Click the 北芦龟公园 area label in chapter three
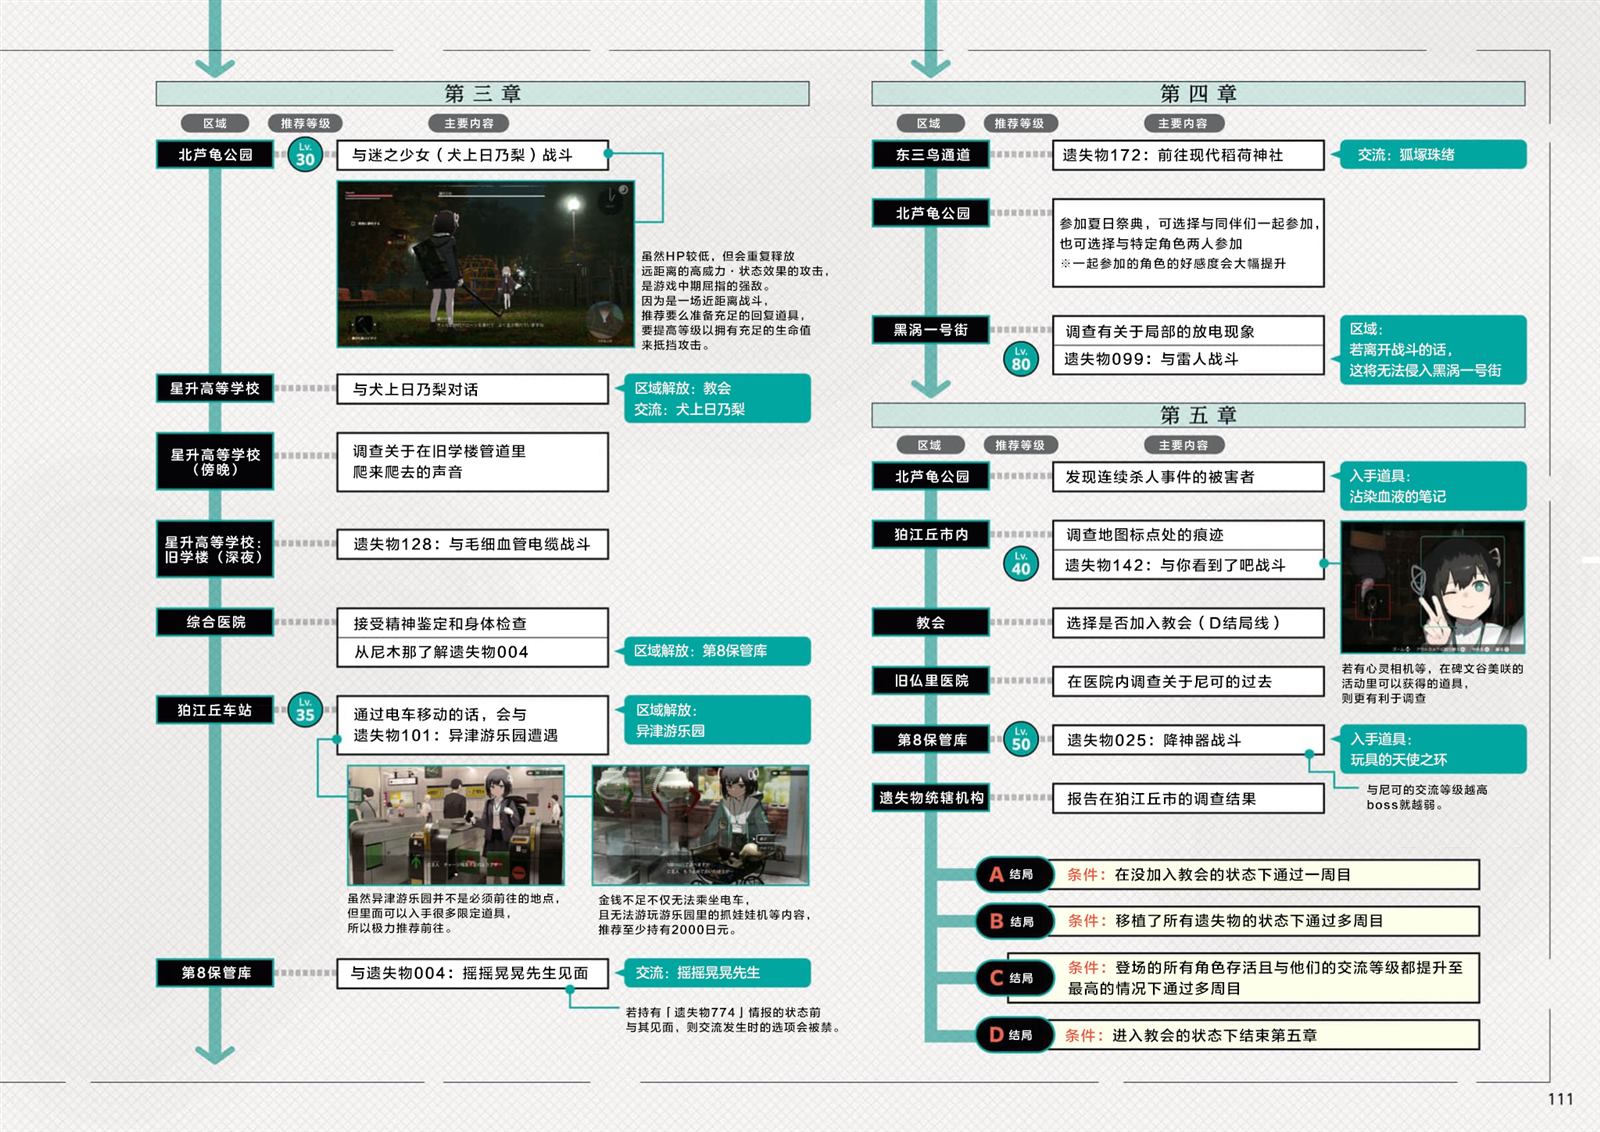The width and height of the screenshot is (1600, 1132). 215,155
